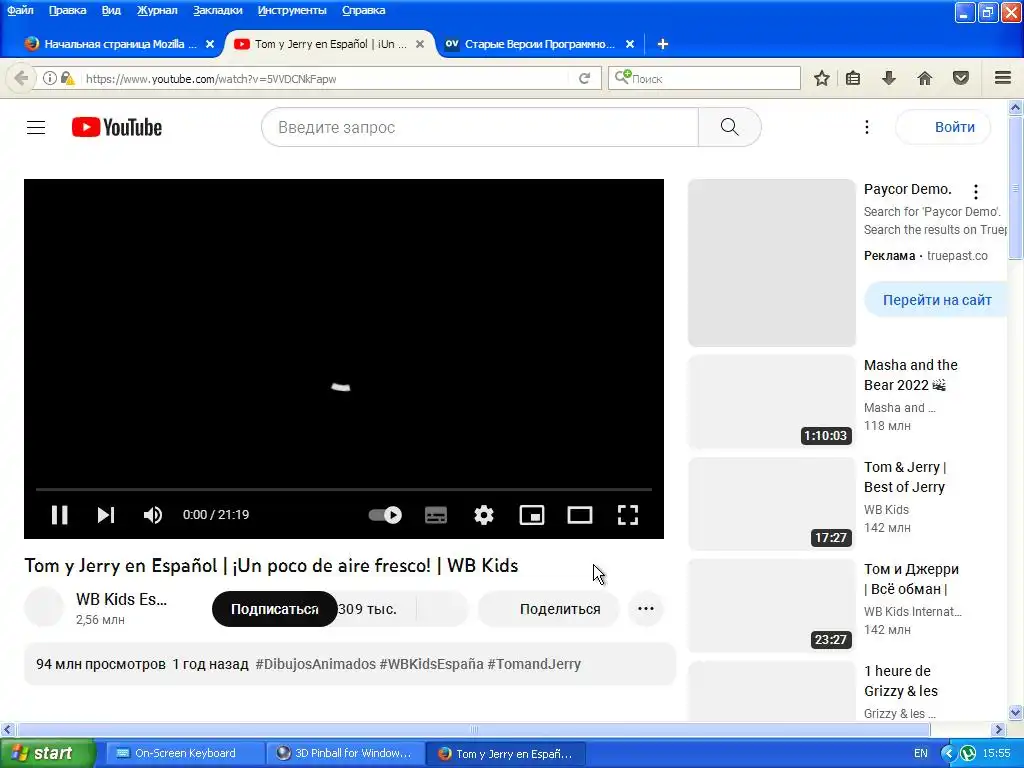Viewport: 1024px width, 768px height.
Task: Open Firefox hamburger menu
Action: click(x=1003, y=78)
